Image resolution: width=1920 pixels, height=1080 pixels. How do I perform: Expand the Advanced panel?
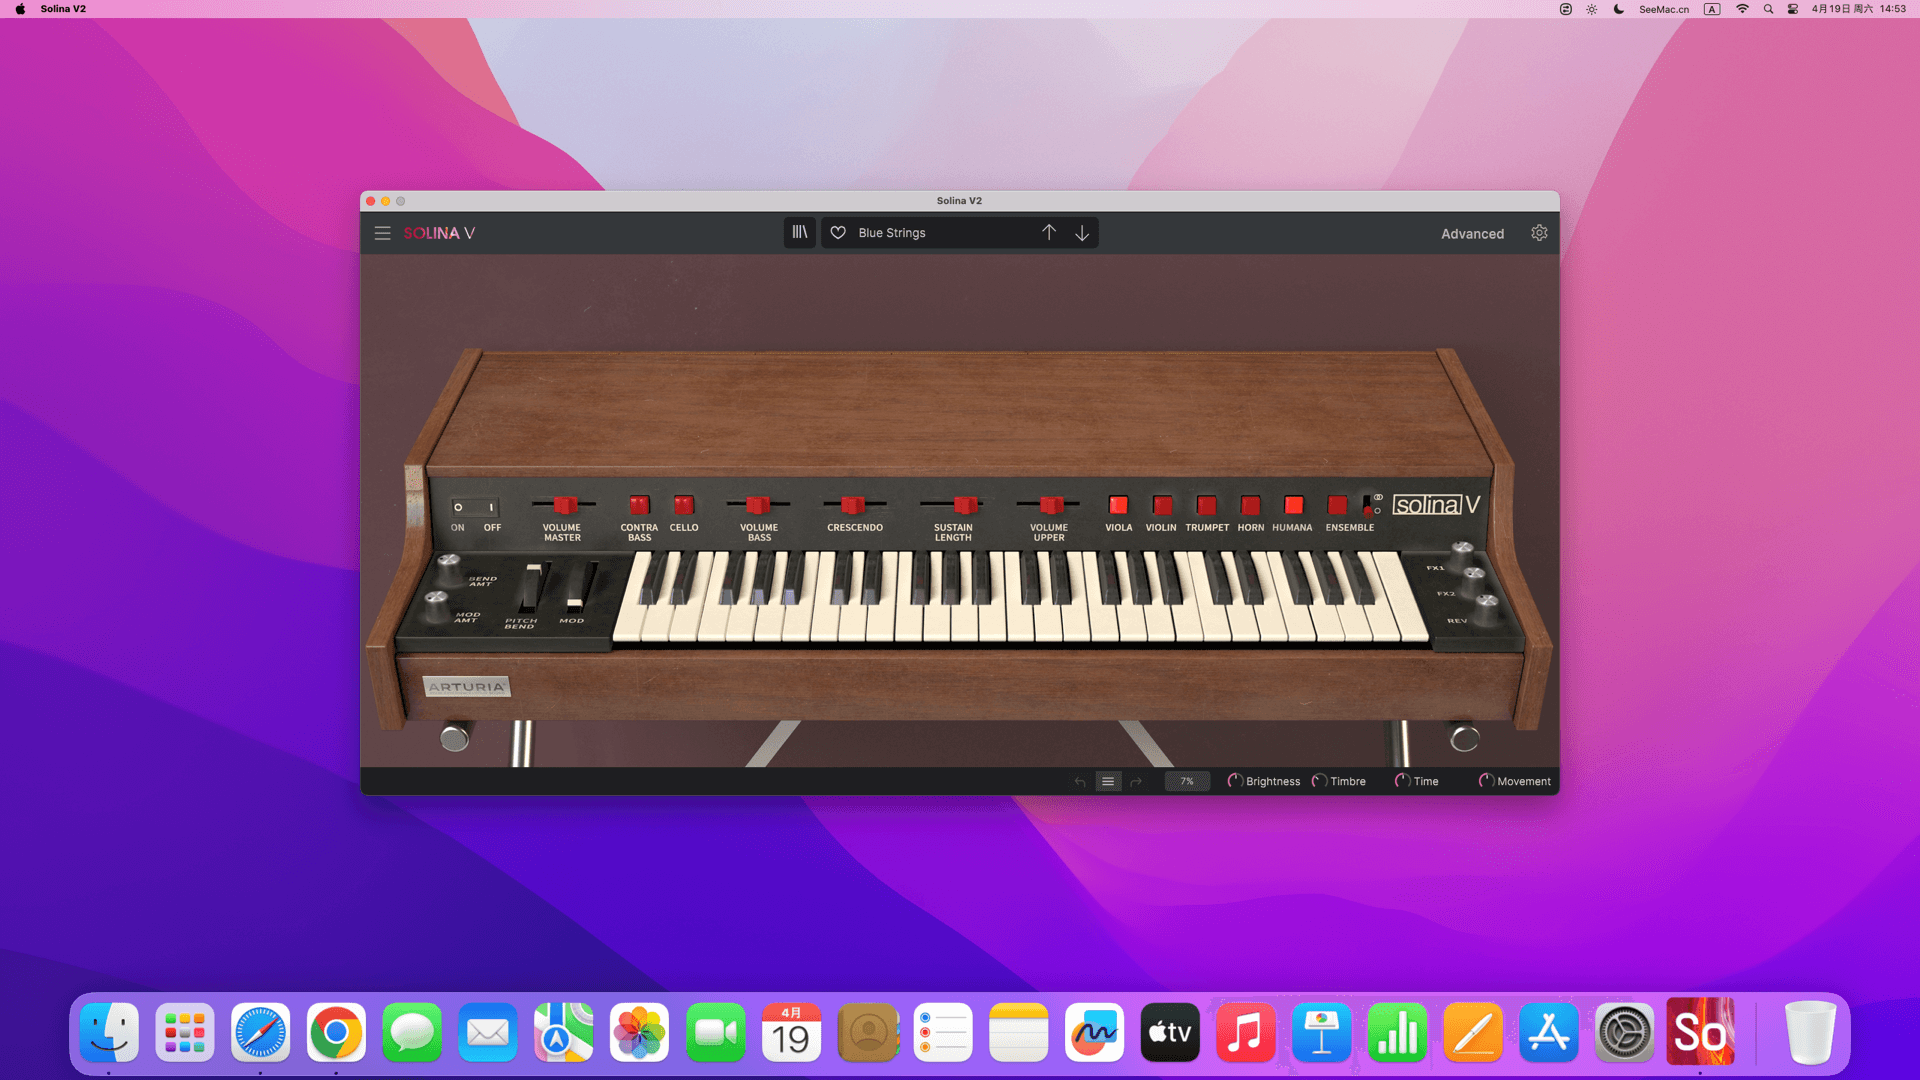coord(1472,234)
